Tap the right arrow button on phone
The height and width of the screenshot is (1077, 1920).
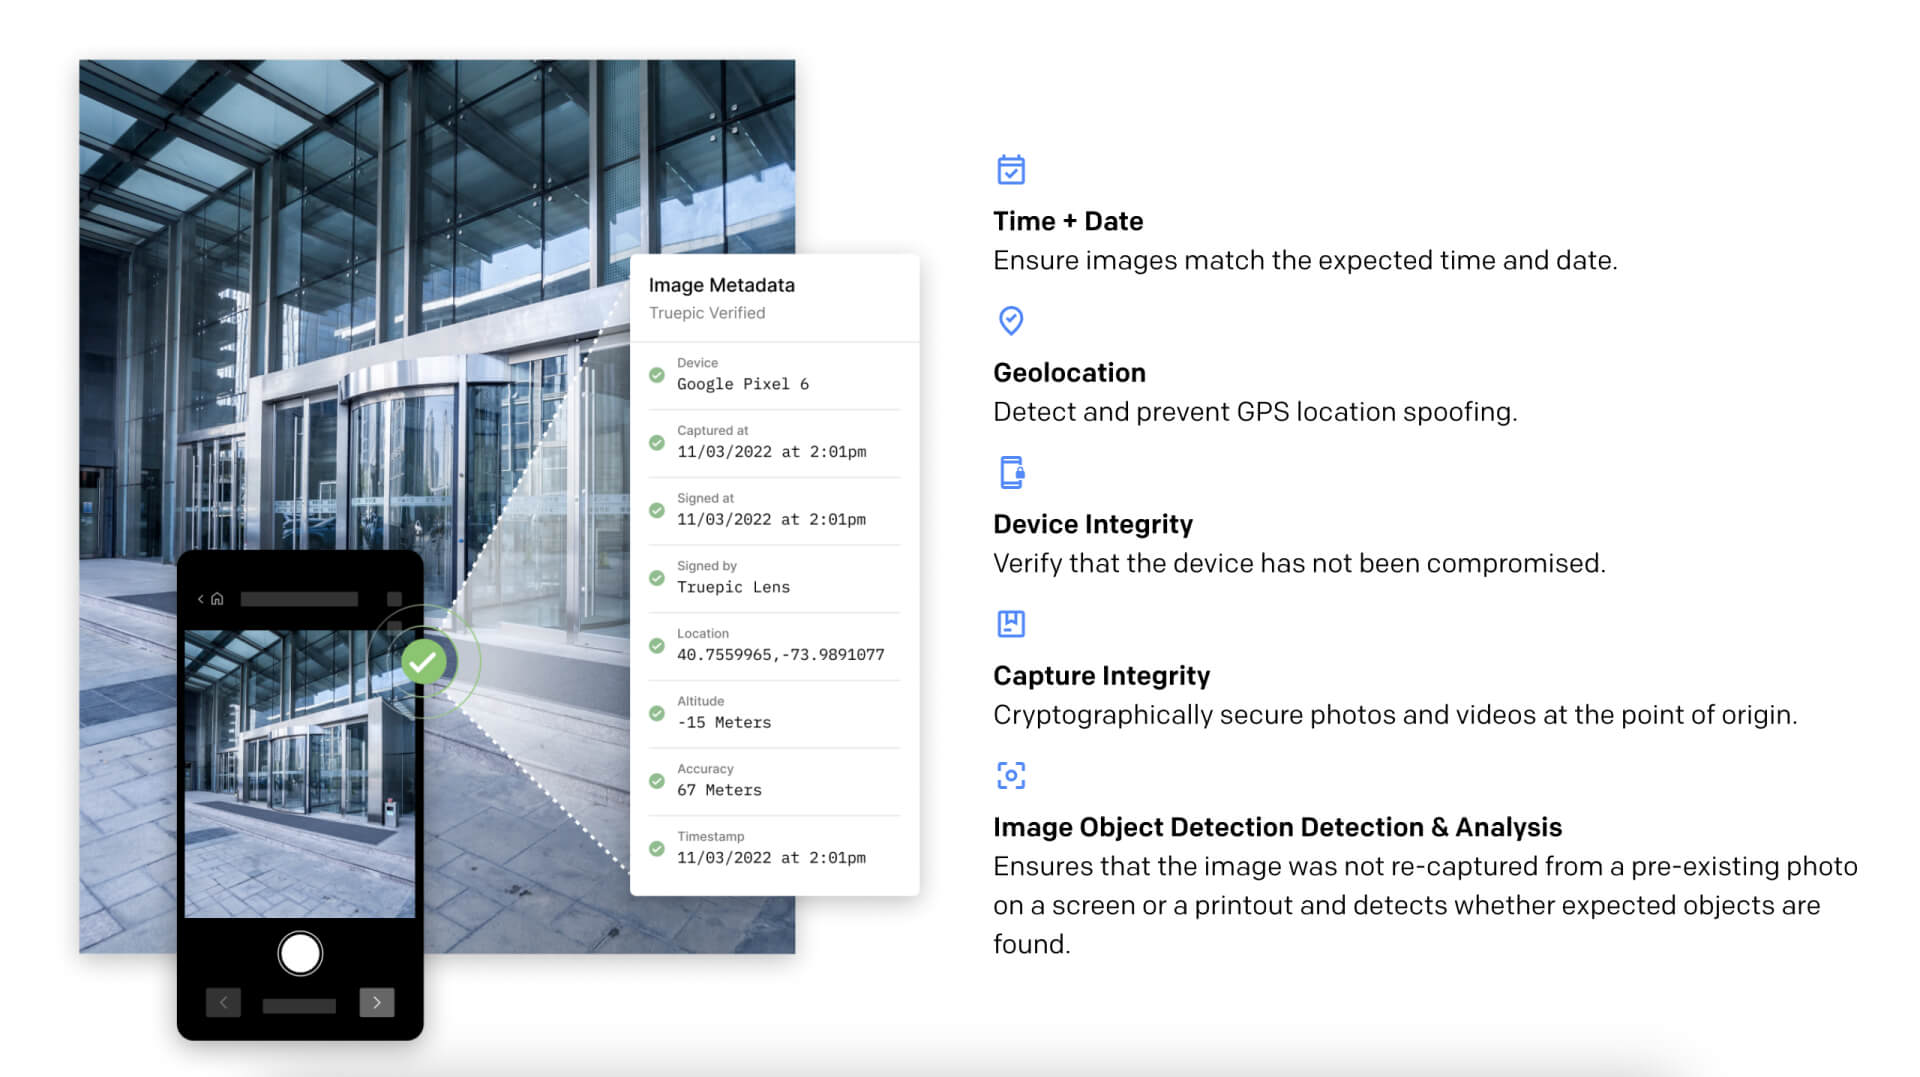pyautogui.click(x=377, y=1002)
